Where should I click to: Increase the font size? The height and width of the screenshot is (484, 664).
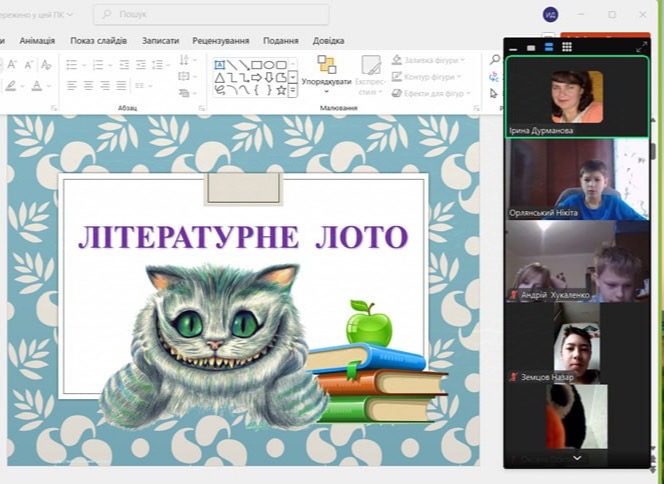[x=12, y=65]
